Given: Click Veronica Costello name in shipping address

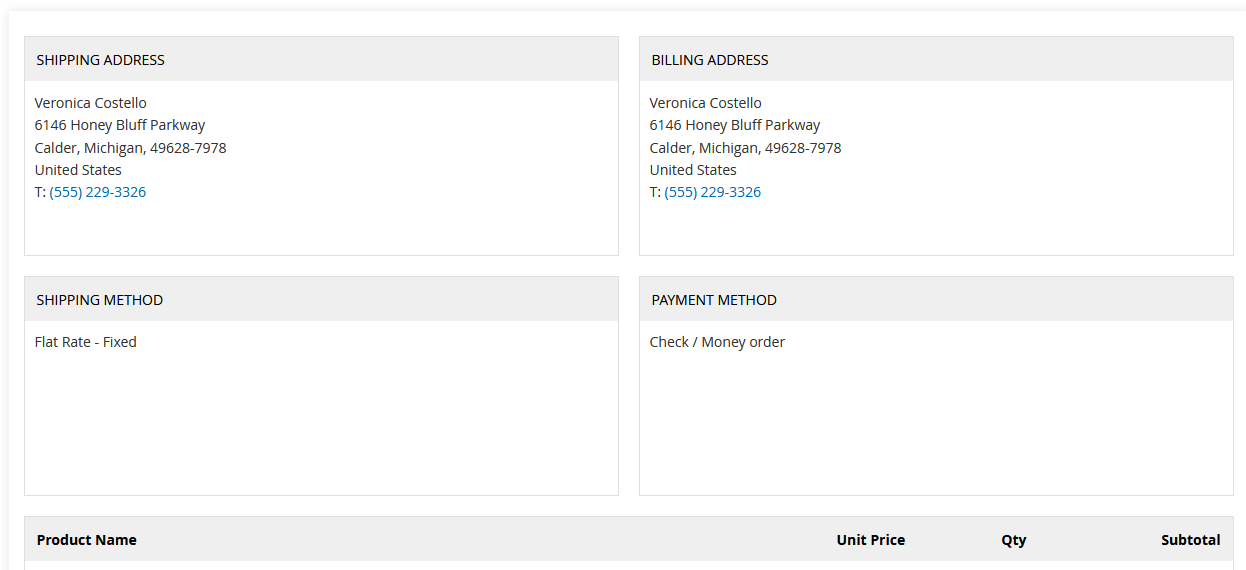Looking at the screenshot, I should click(x=90, y=103).
